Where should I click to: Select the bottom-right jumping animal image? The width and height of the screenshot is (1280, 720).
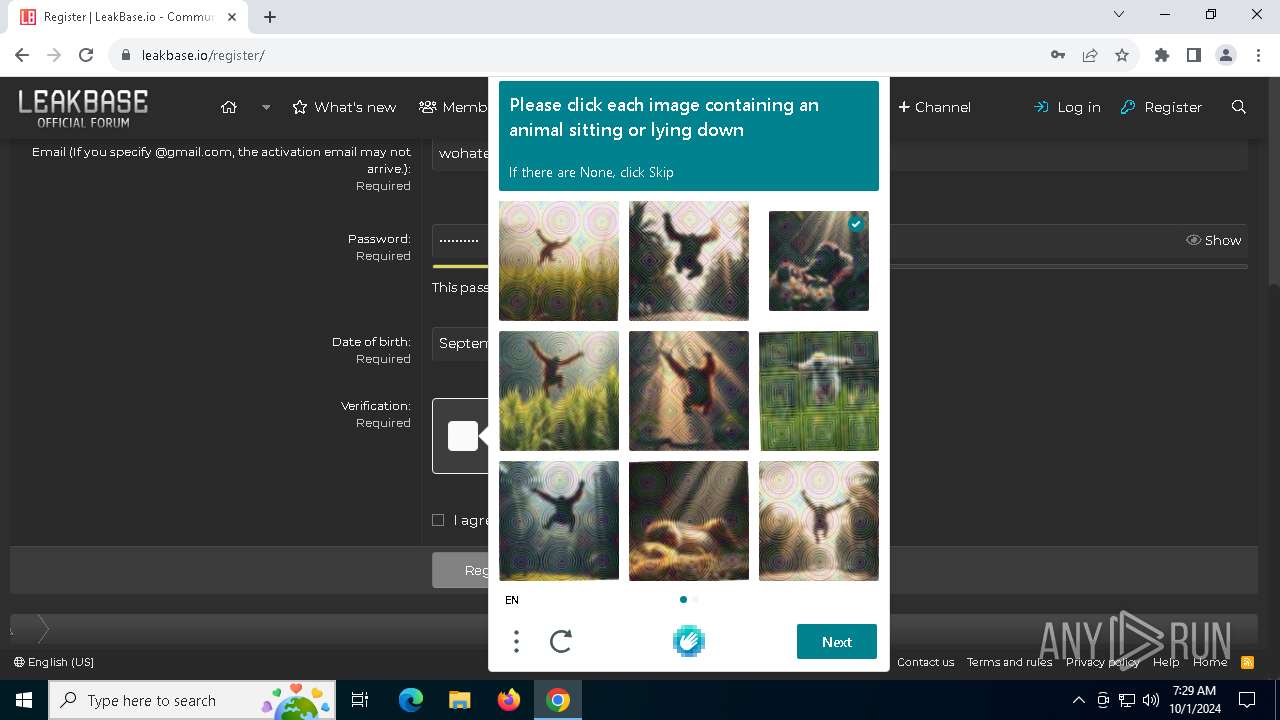819,521
